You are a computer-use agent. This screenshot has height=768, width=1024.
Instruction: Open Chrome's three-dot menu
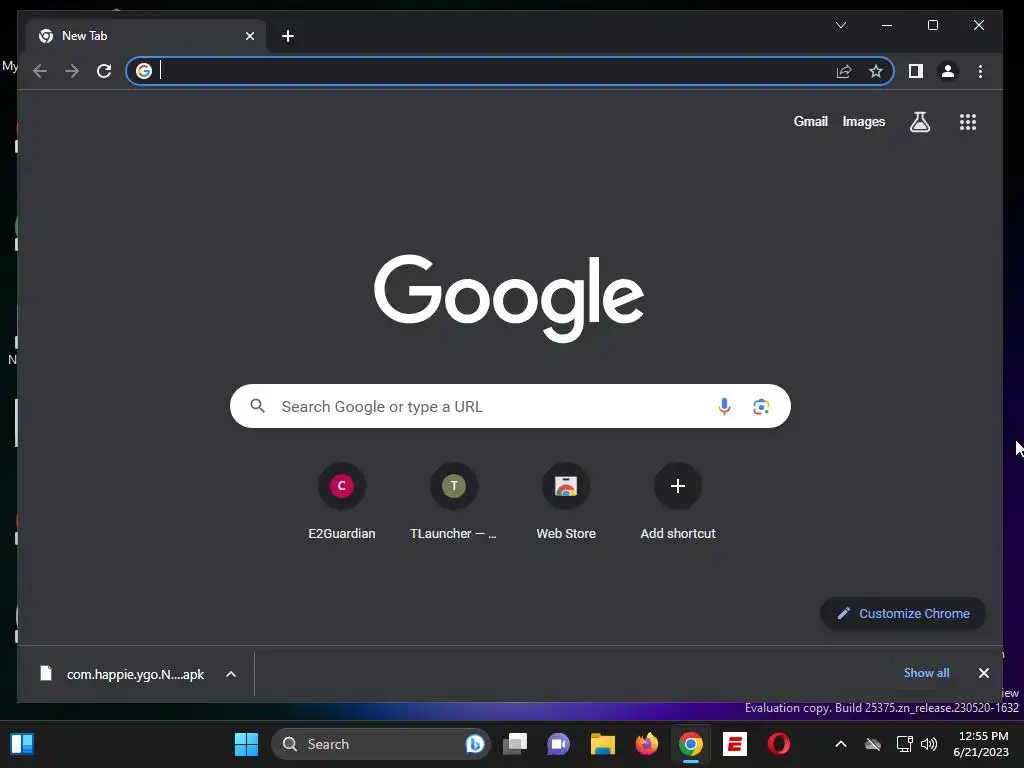(980, 71)
